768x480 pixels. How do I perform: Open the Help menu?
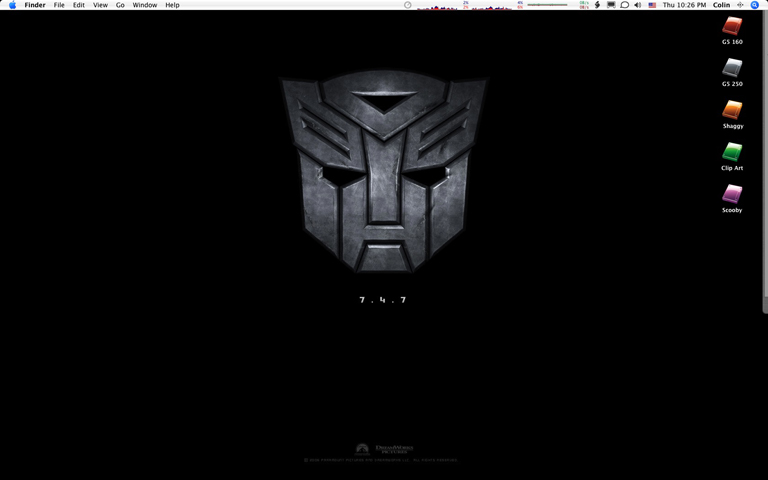tap(172, 5)
